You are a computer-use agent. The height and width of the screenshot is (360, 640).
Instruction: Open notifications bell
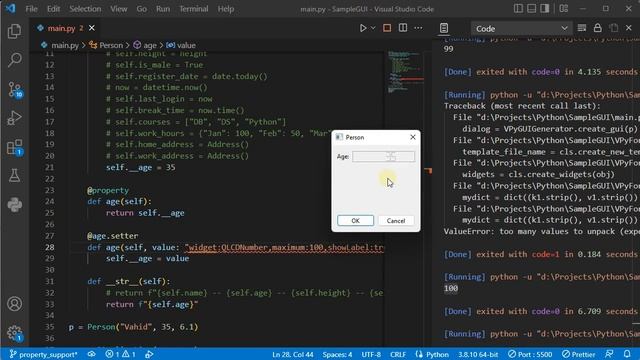click(x=627, y=354)
